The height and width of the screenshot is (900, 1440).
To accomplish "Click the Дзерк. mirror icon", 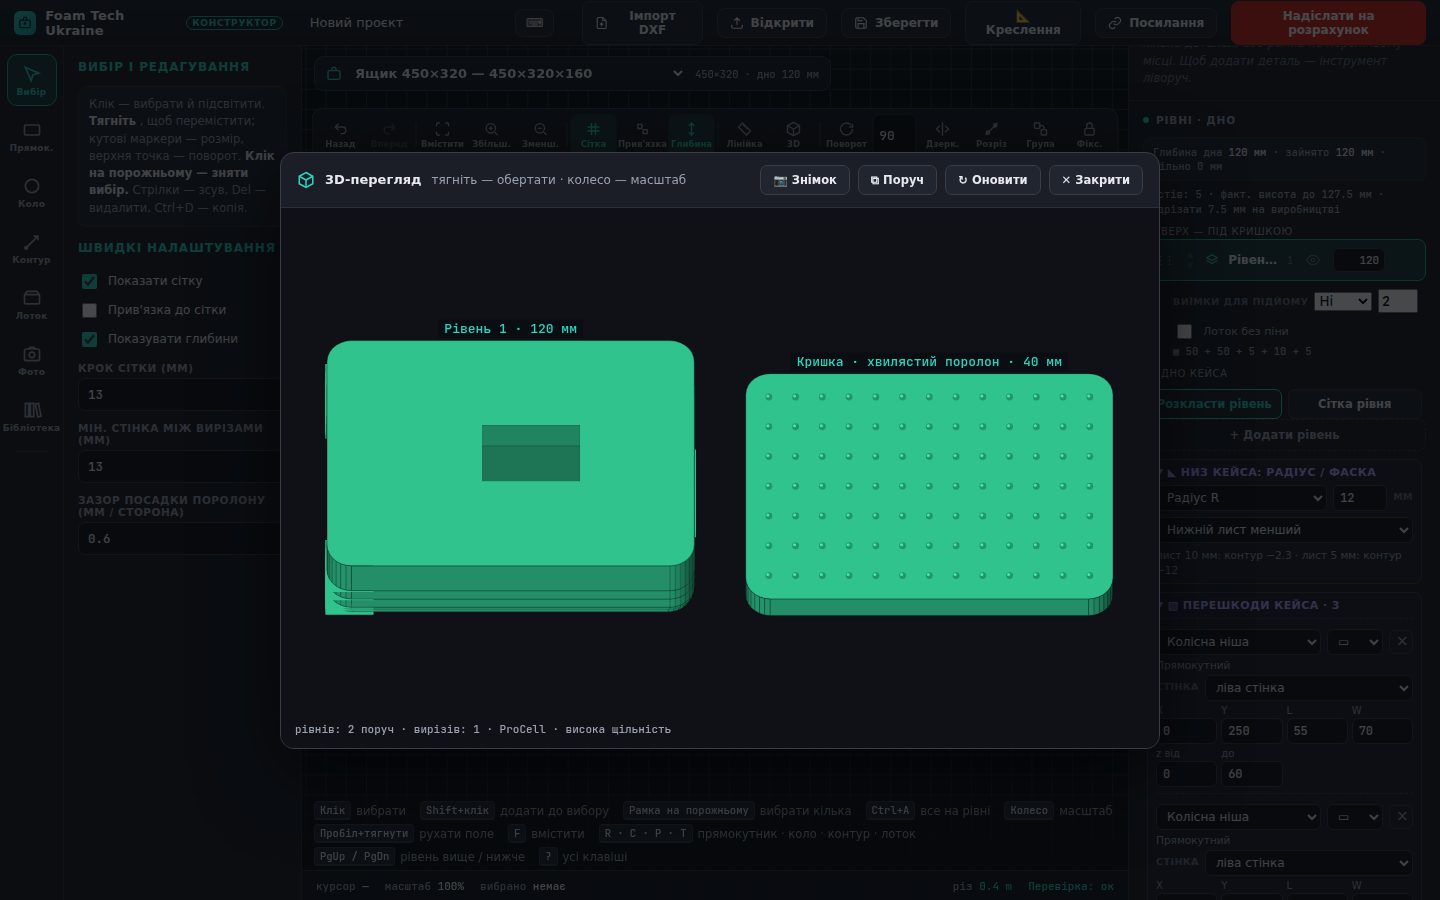I will pyautogui.click(x=942, y=134).
